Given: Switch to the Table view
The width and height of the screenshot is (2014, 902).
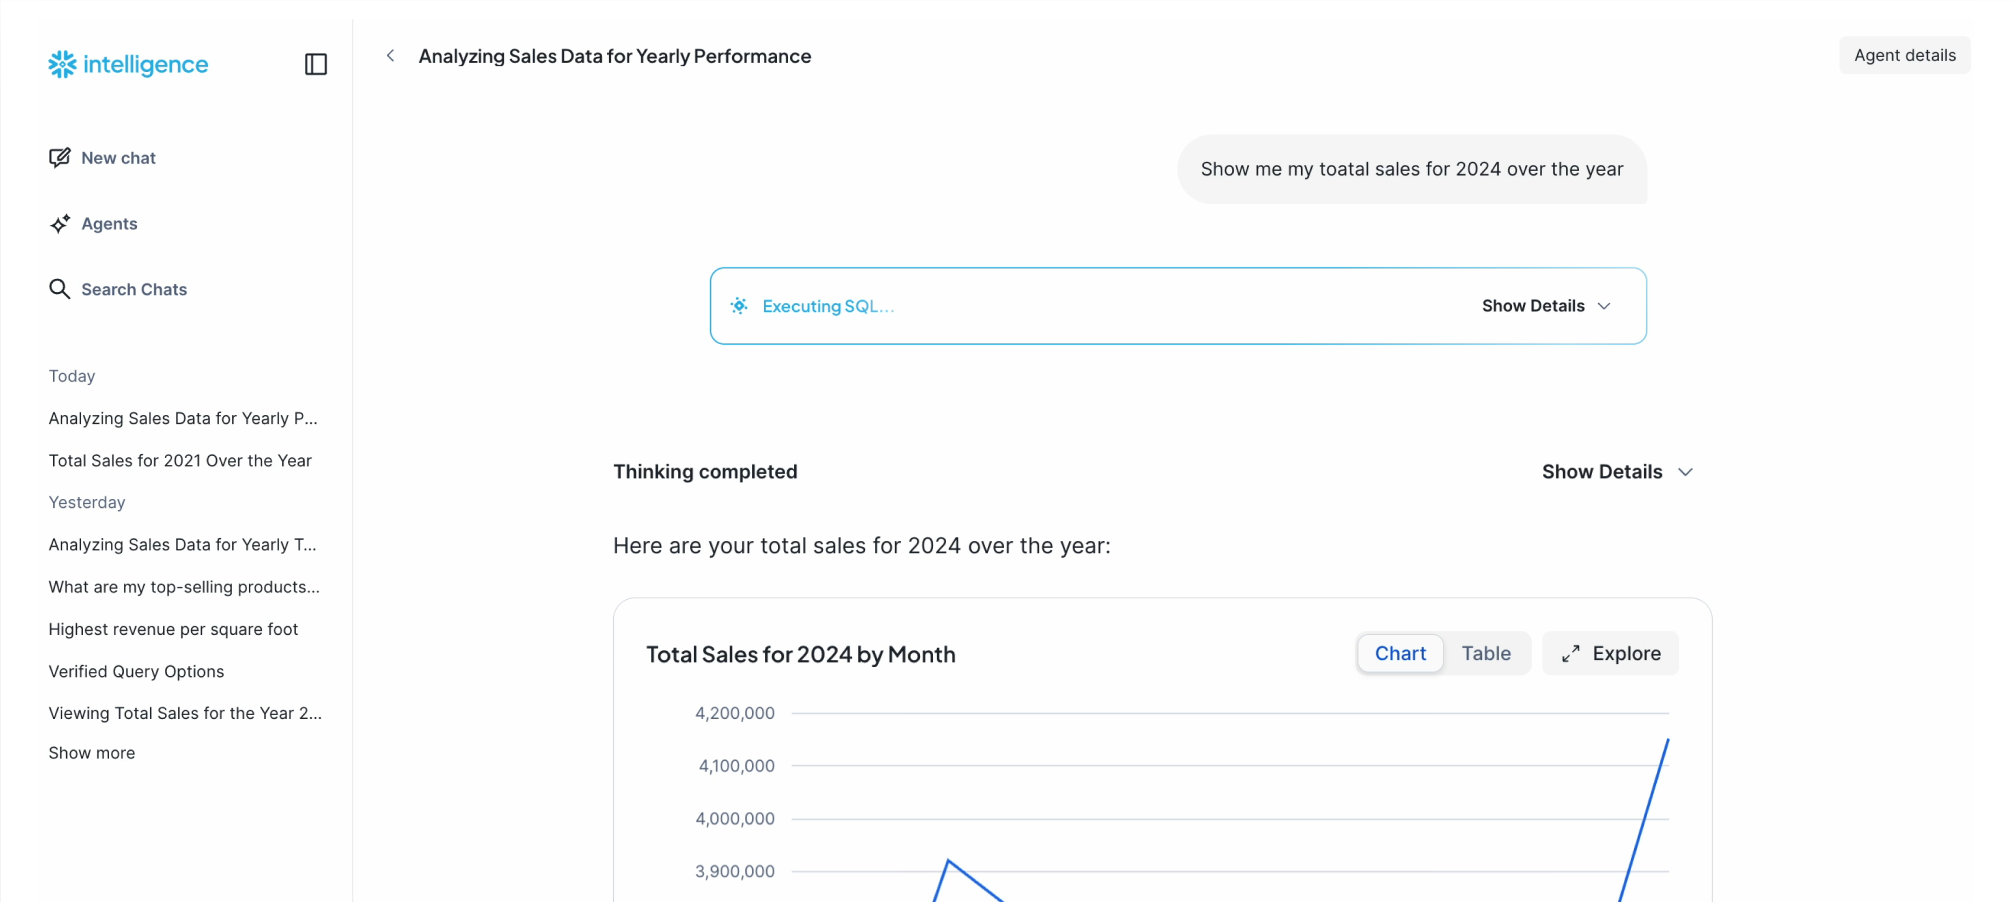Looking at the screenshot, I should (1486, 654).
